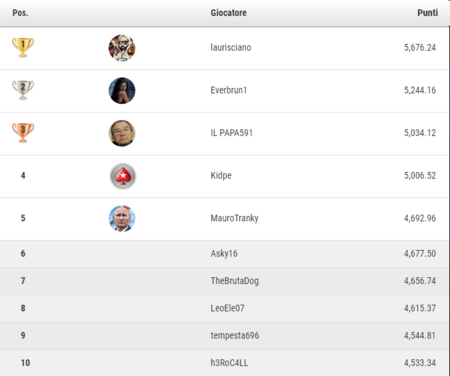
Task: Open player laurisciano's name
Action: point(231,48)
